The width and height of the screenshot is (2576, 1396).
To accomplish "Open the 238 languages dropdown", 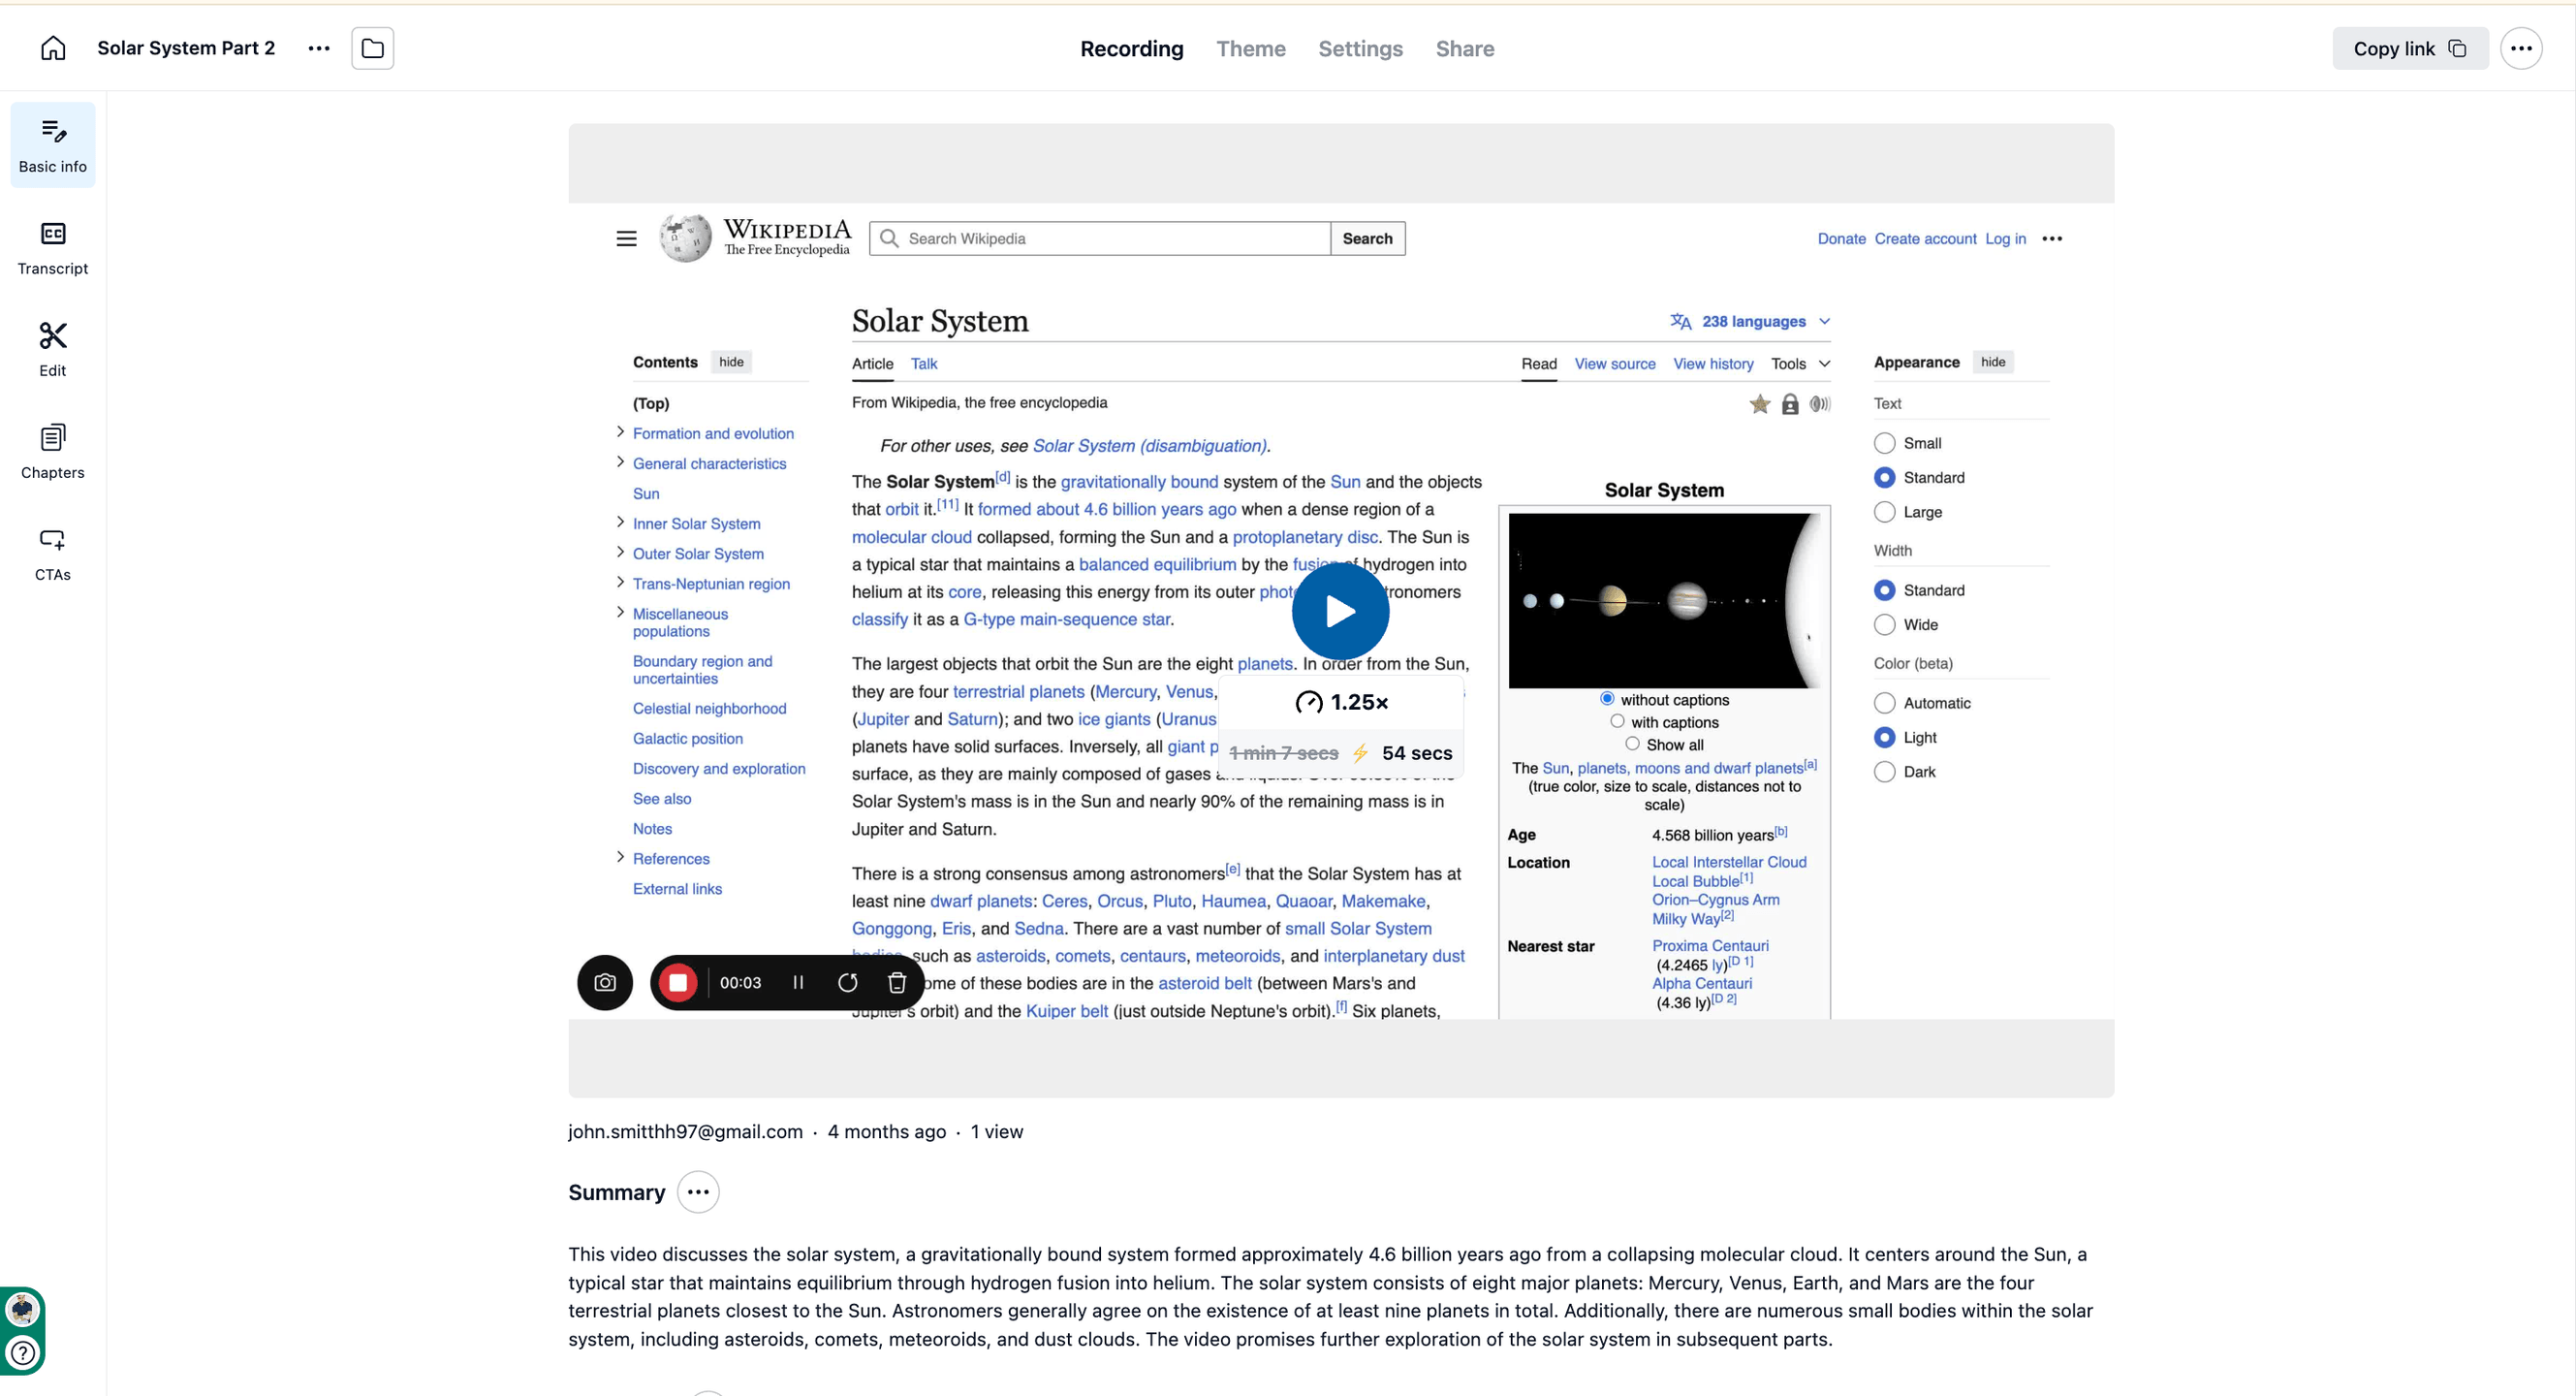I will click(1750, 321).
